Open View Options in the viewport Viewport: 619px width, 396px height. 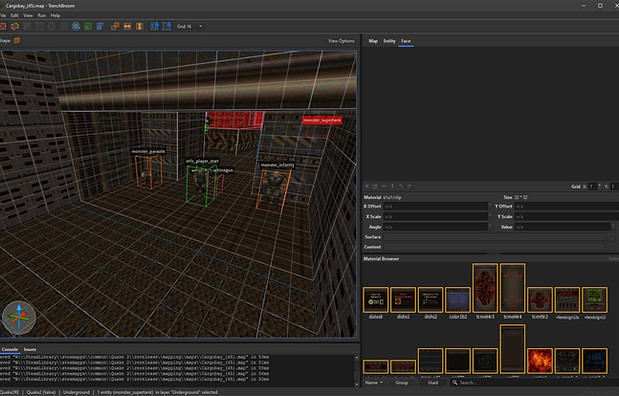pos(341,41)
